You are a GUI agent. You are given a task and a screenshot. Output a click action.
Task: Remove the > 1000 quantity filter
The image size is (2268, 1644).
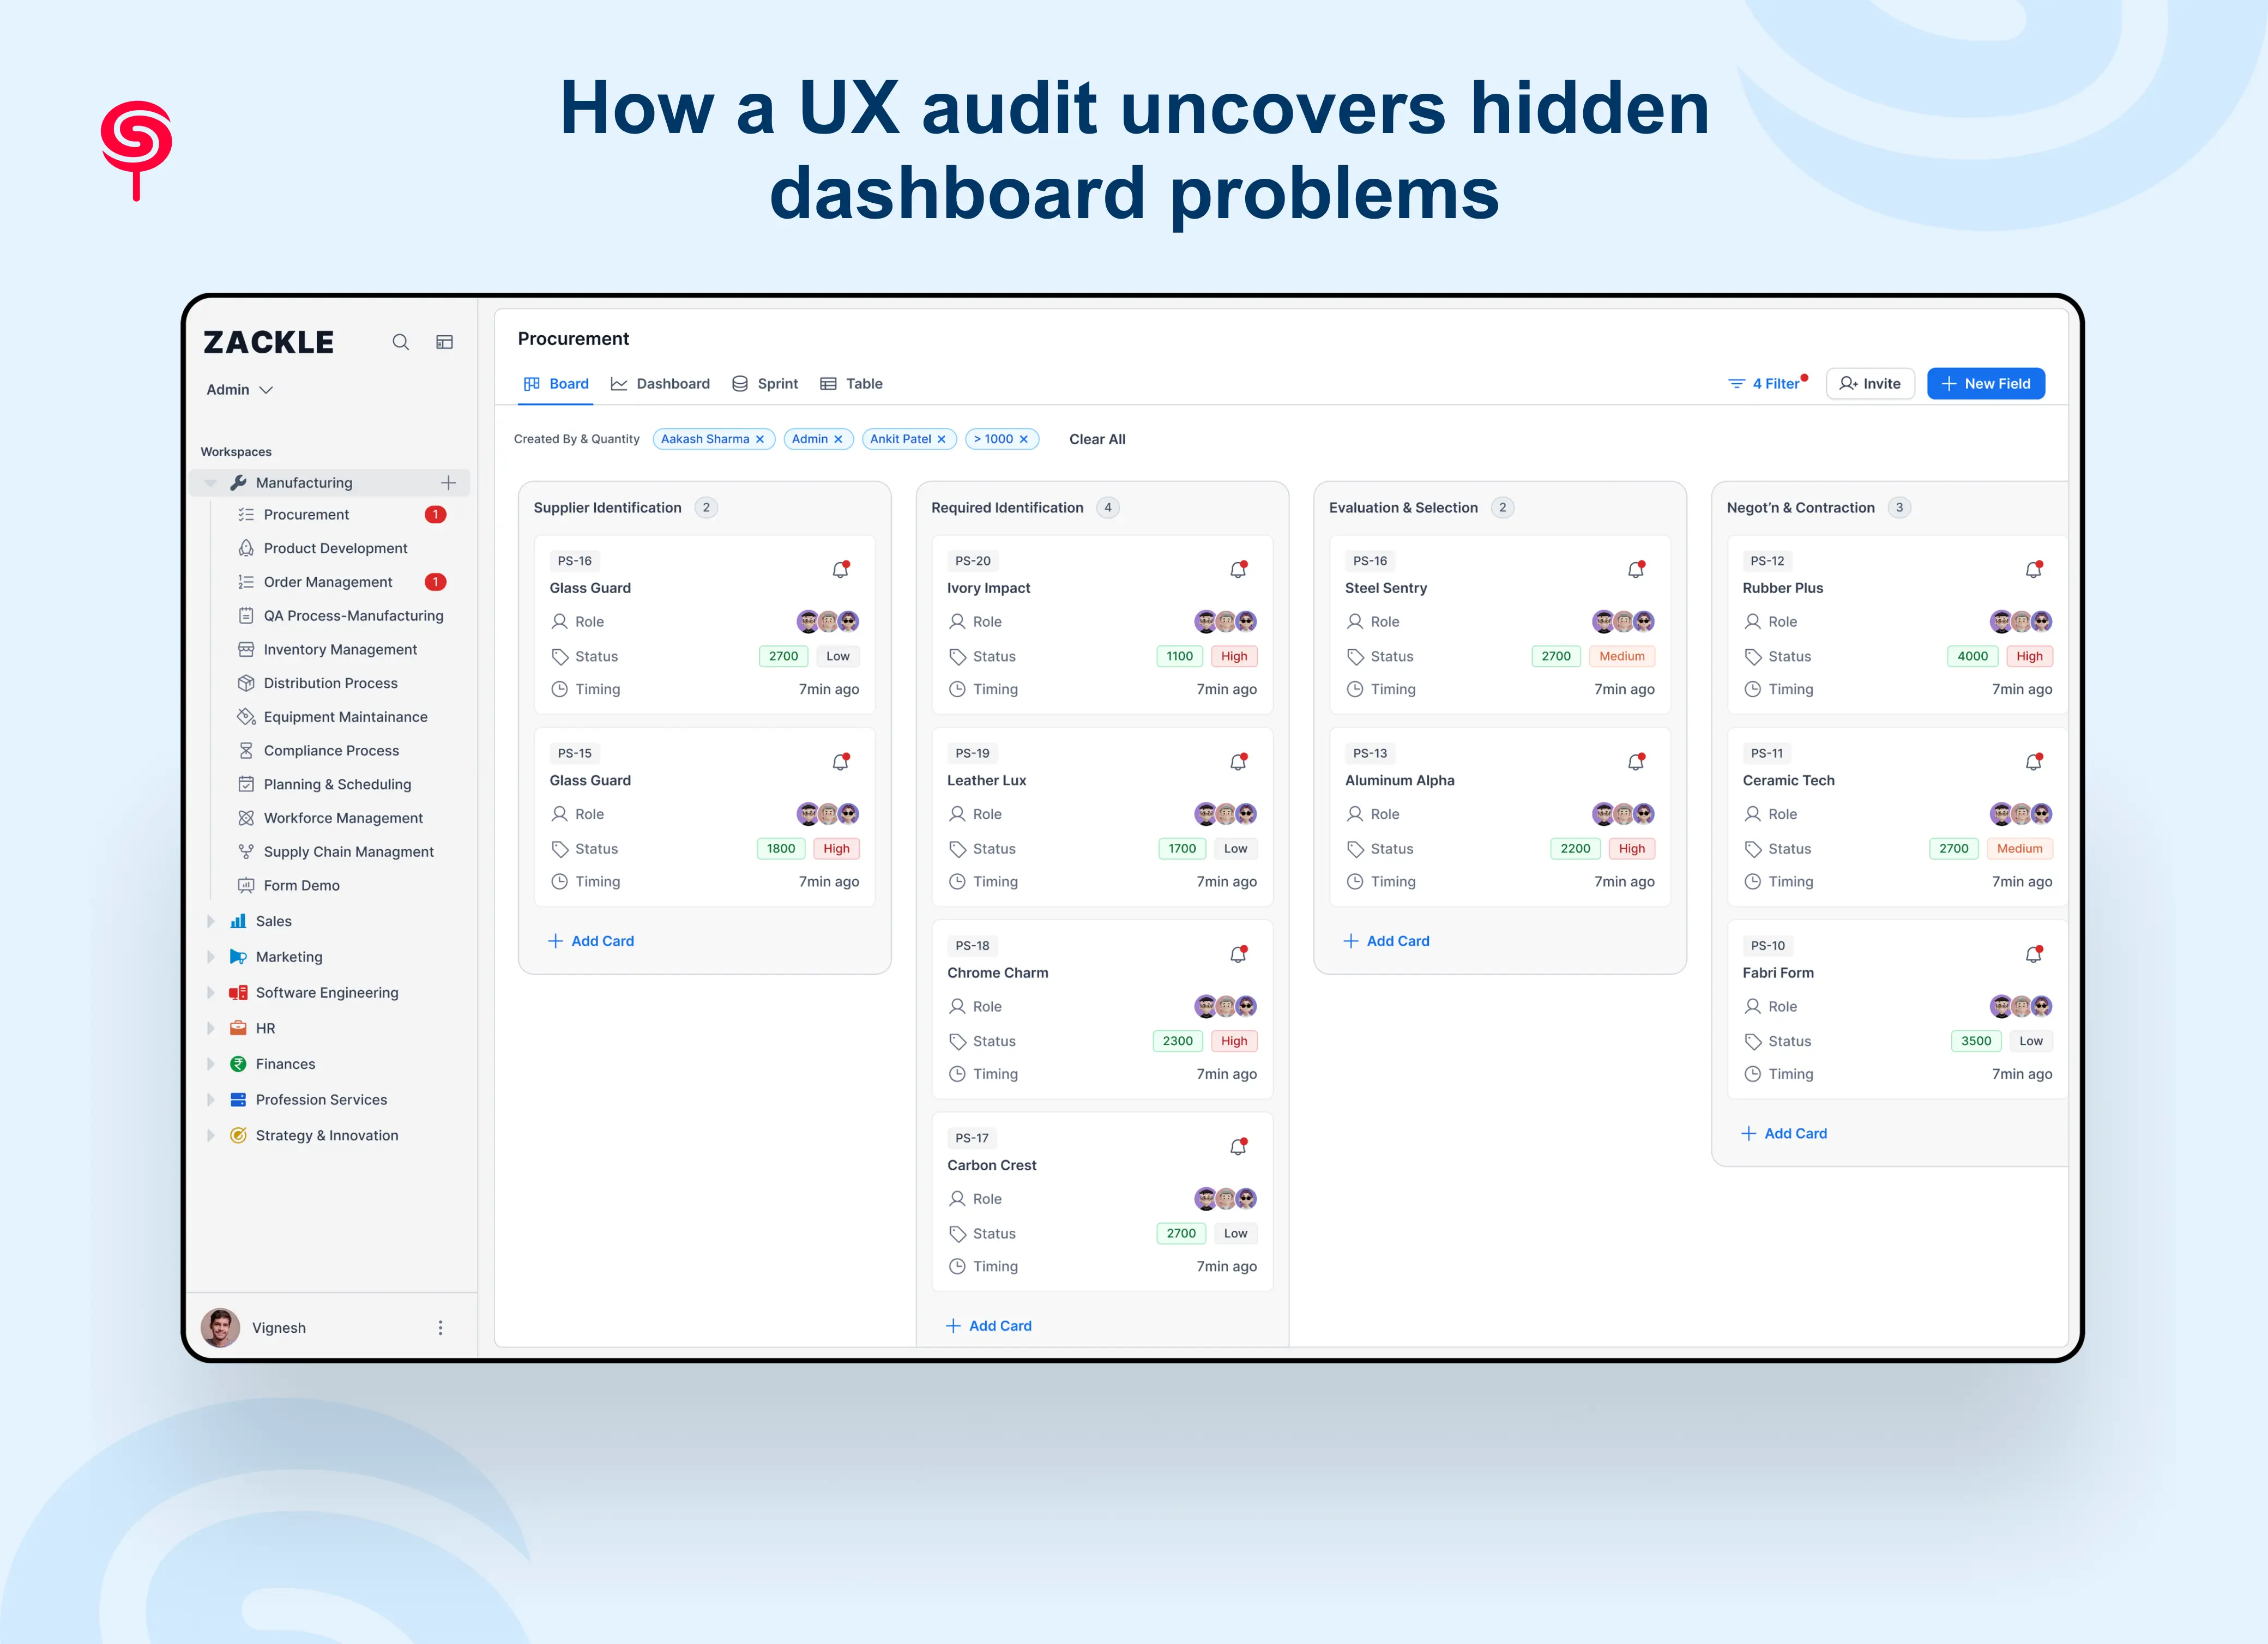click(x=1024, y=439)
